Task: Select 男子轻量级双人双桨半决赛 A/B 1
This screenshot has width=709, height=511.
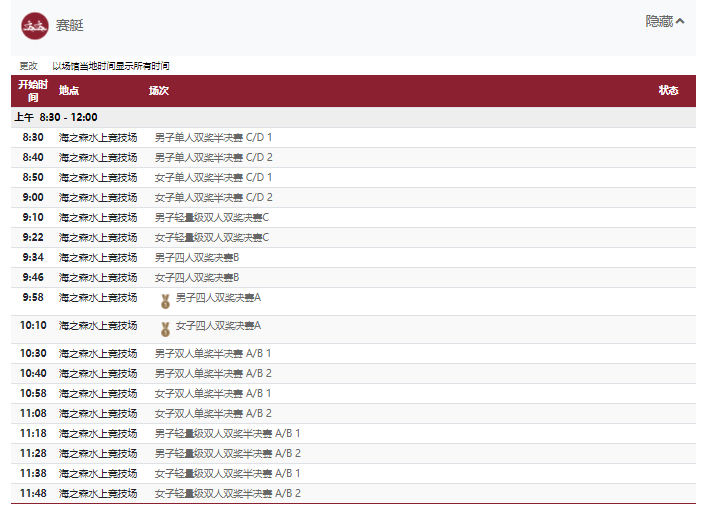Action: pos(227,433)
